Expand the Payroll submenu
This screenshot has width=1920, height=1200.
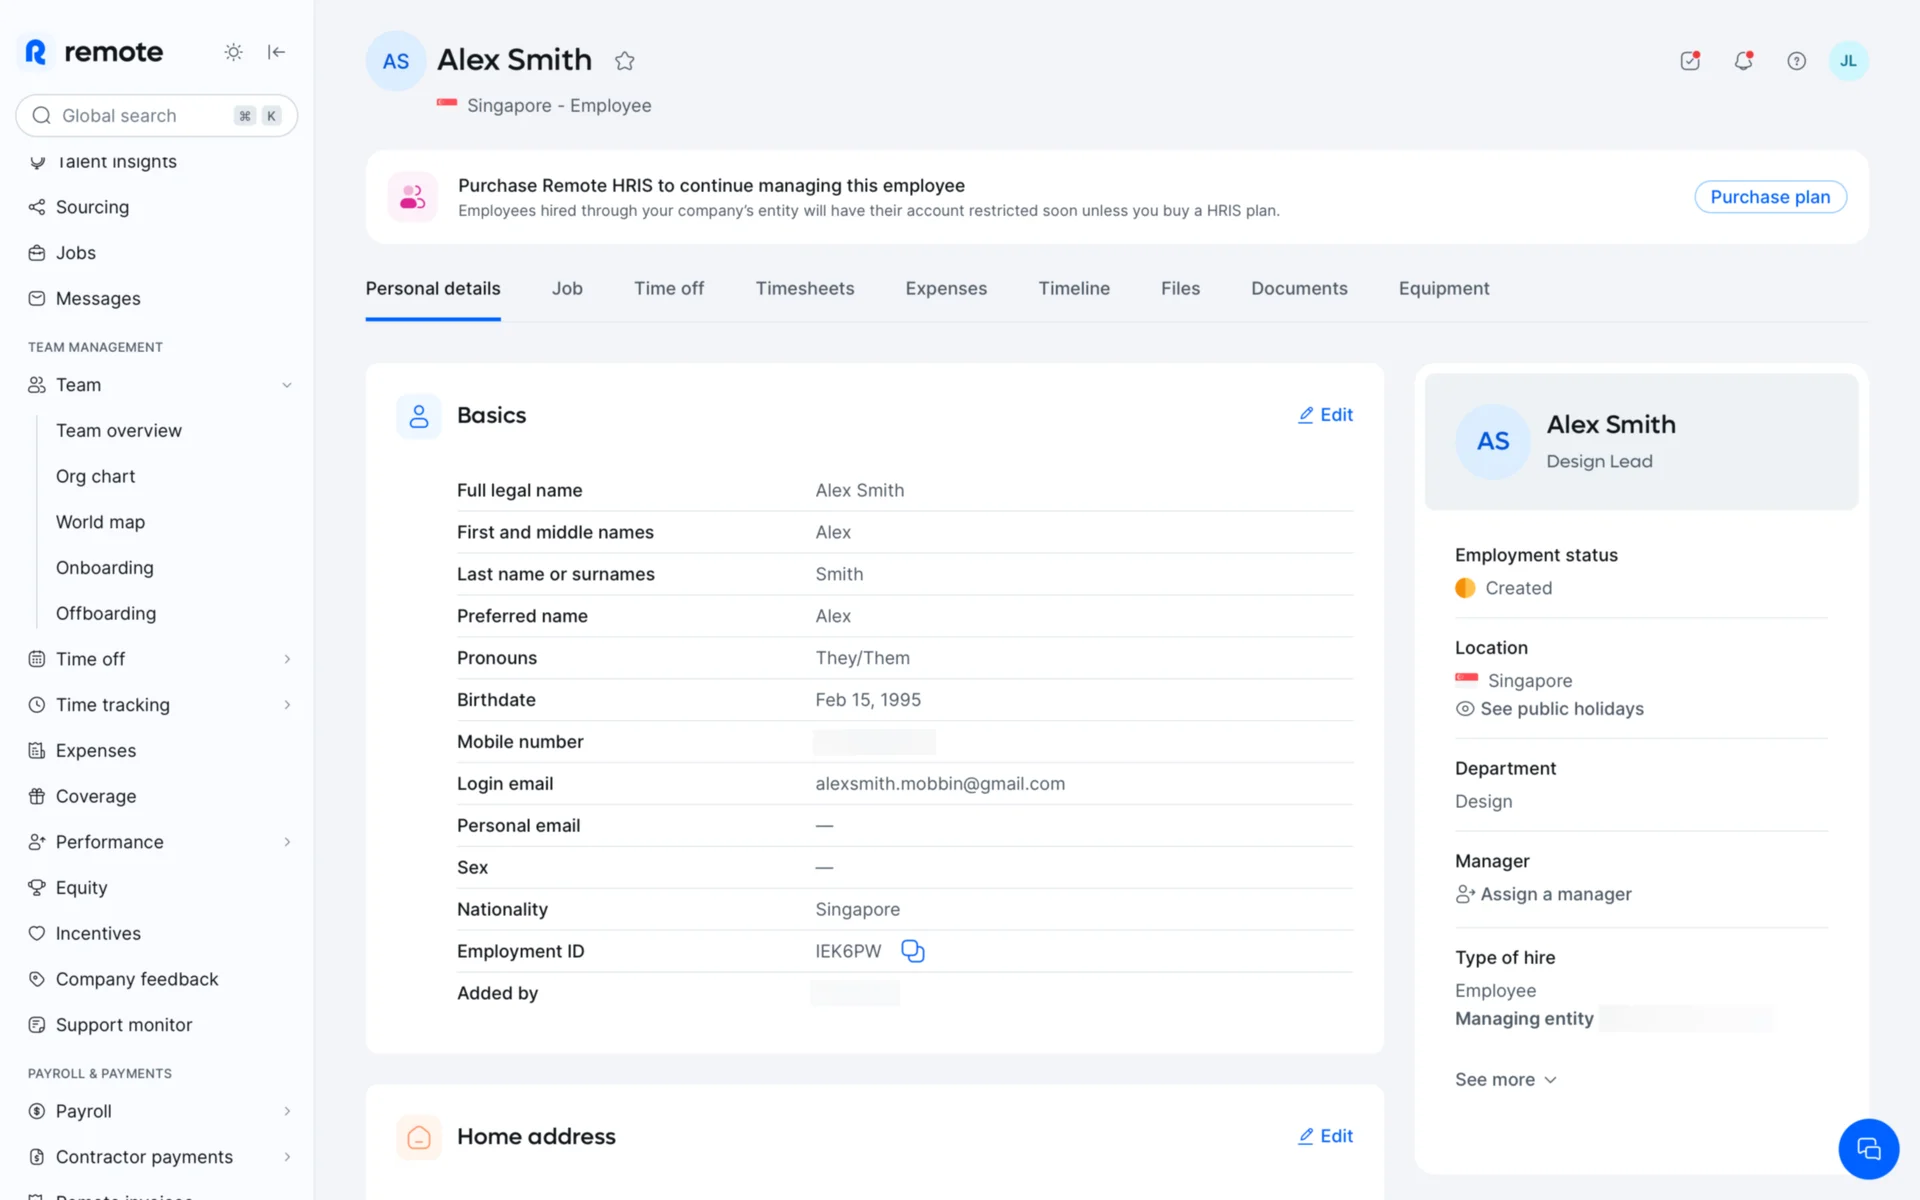click(x=286, y=1111)
